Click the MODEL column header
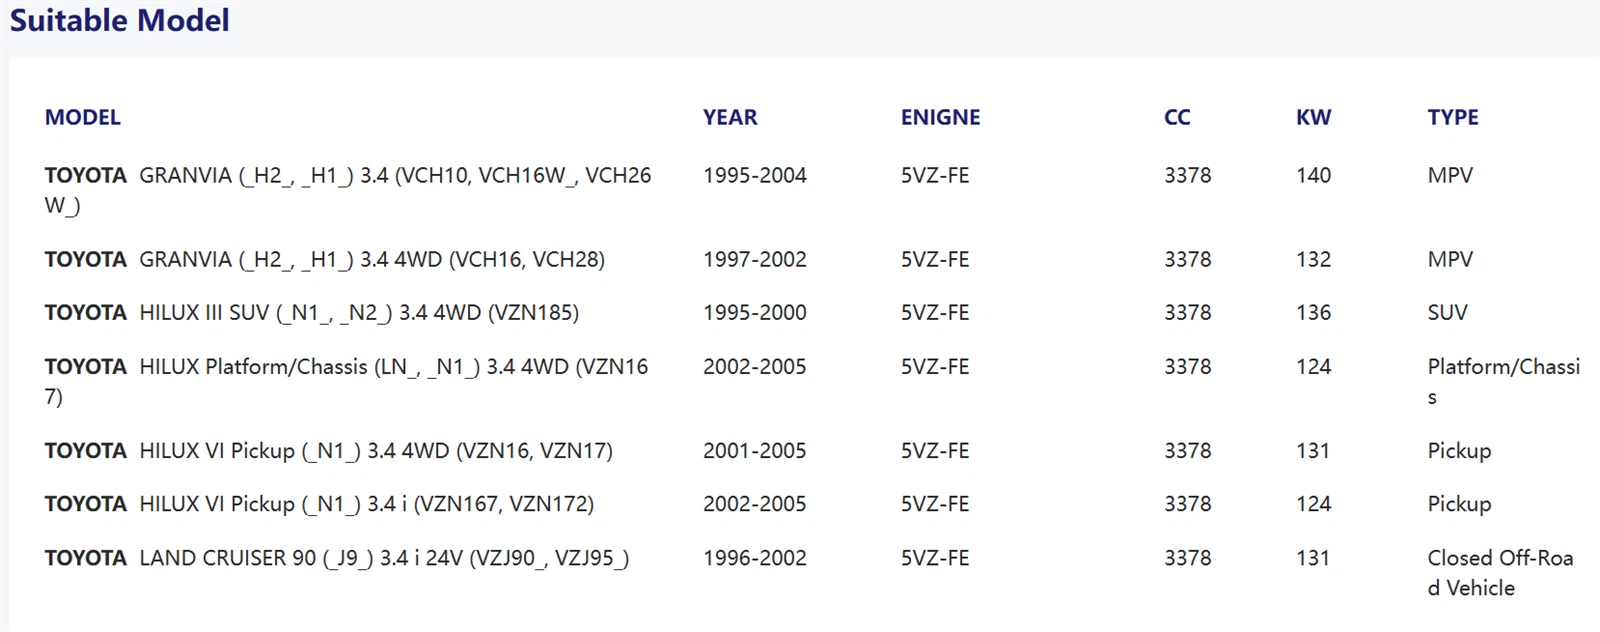Viewport: 1600px width, 632px height. (82, 117)
